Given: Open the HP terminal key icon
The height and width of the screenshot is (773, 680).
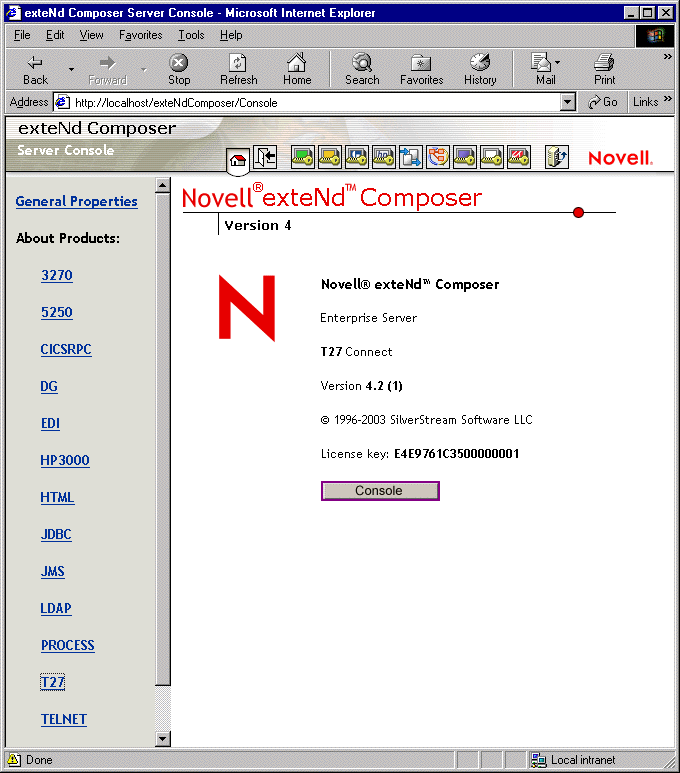Looking at the screenshot, I should 384,157.
